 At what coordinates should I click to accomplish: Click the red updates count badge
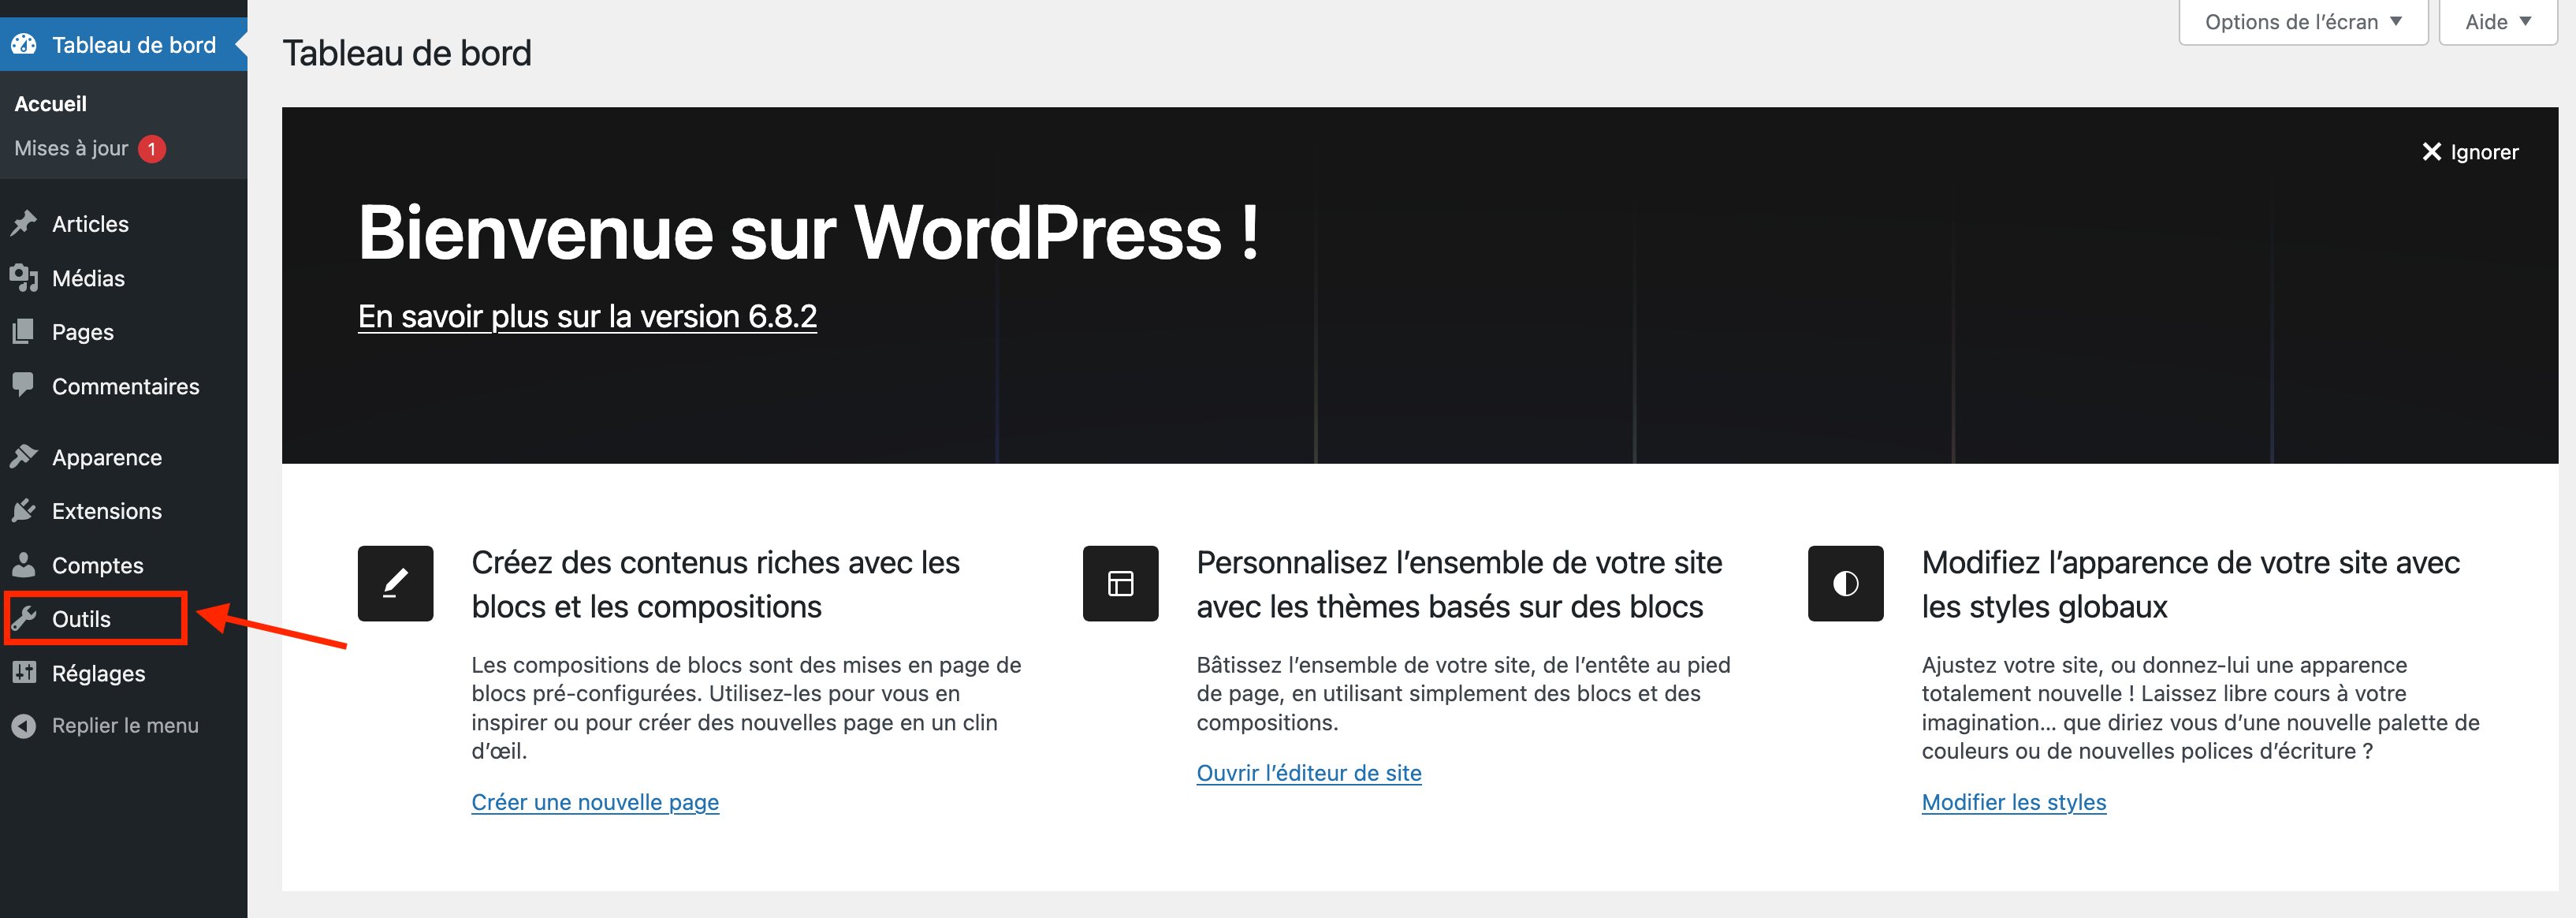coord(152,148)
